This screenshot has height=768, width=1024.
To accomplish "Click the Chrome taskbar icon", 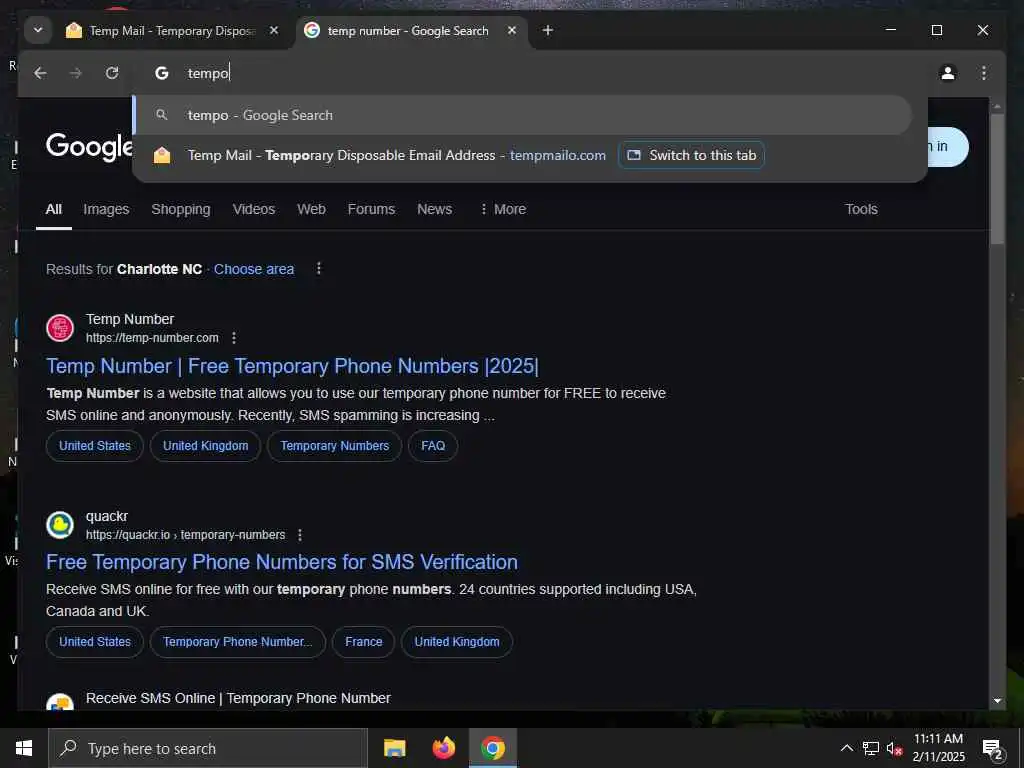I will click(493, 748).
